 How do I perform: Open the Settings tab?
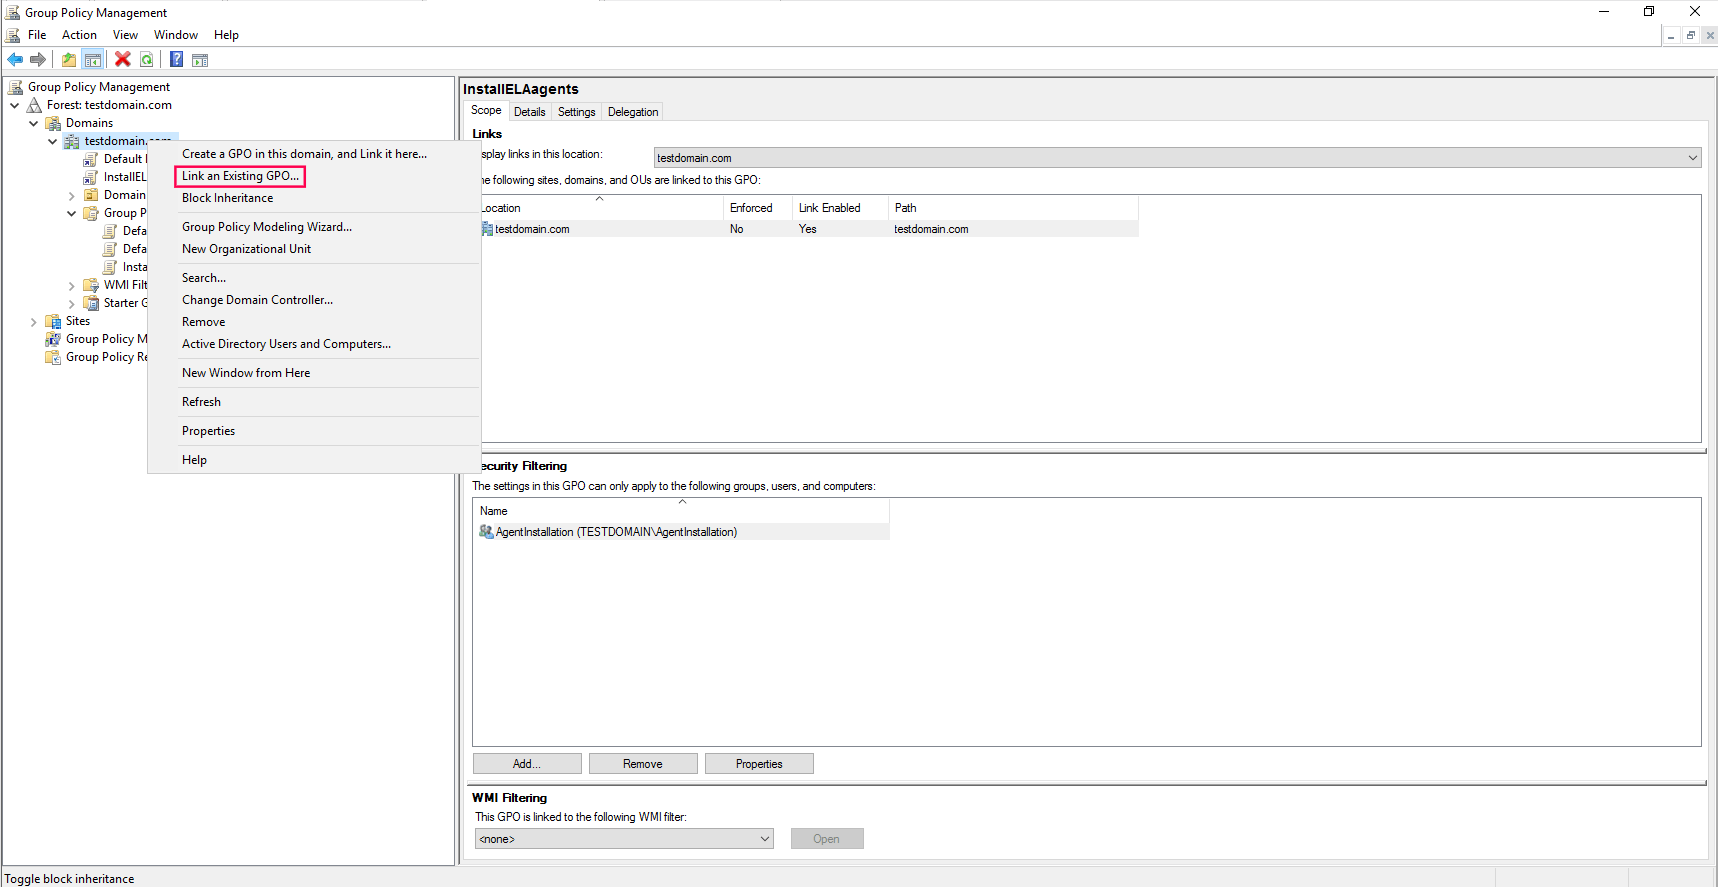coord(576,112)
